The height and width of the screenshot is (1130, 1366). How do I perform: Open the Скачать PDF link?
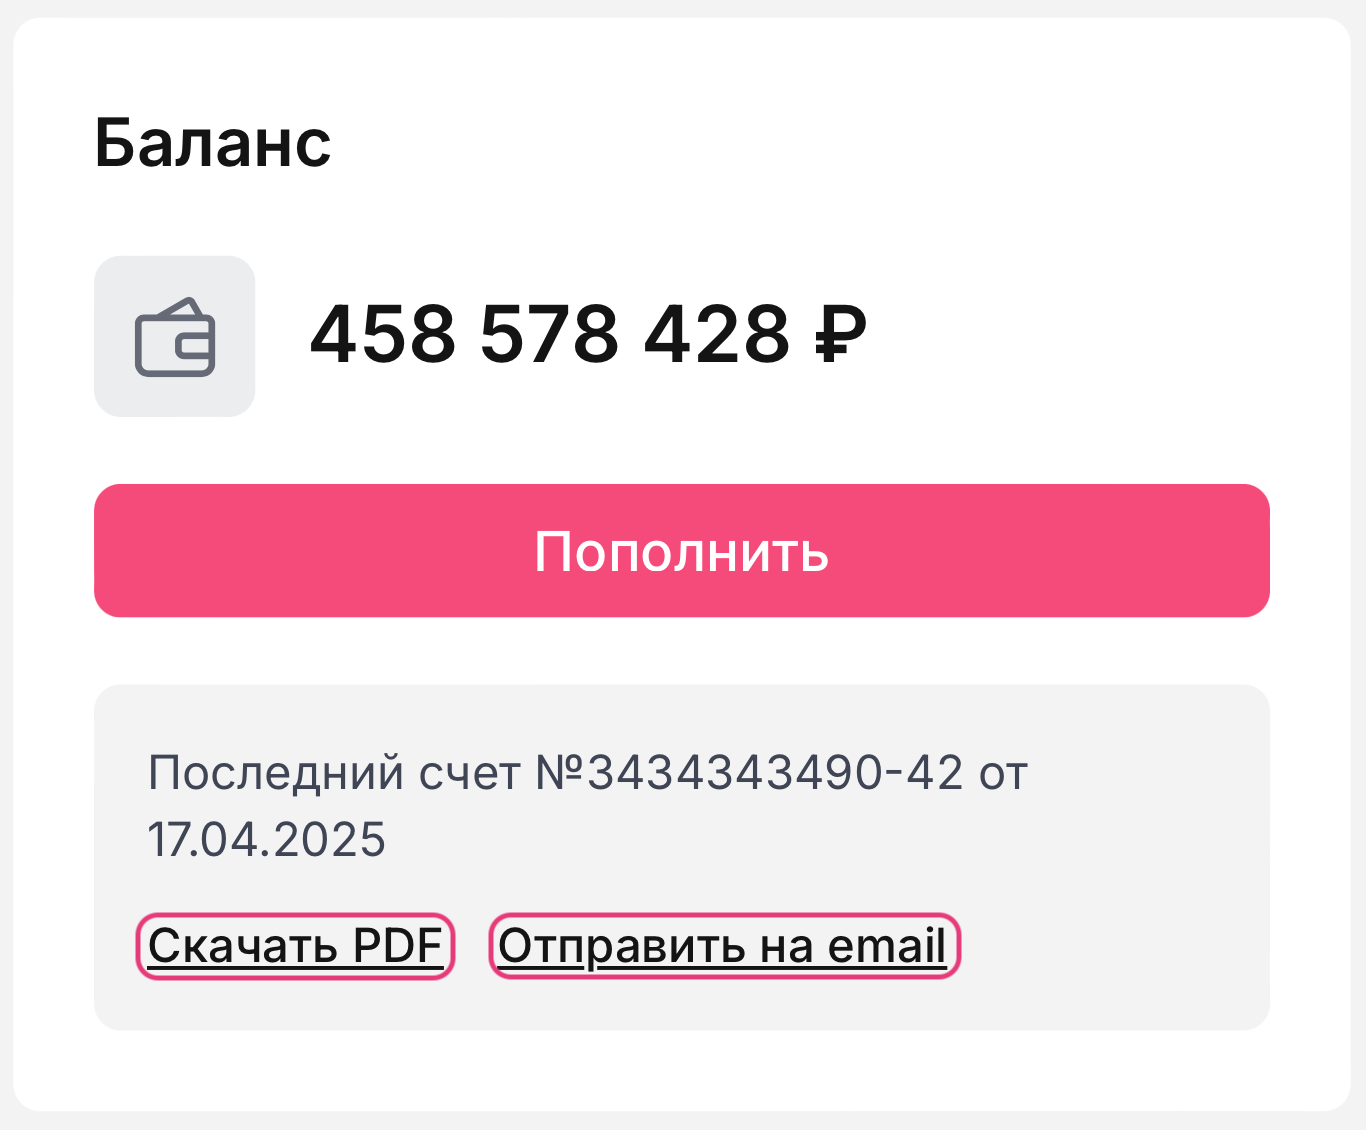(x=295, y=946)
